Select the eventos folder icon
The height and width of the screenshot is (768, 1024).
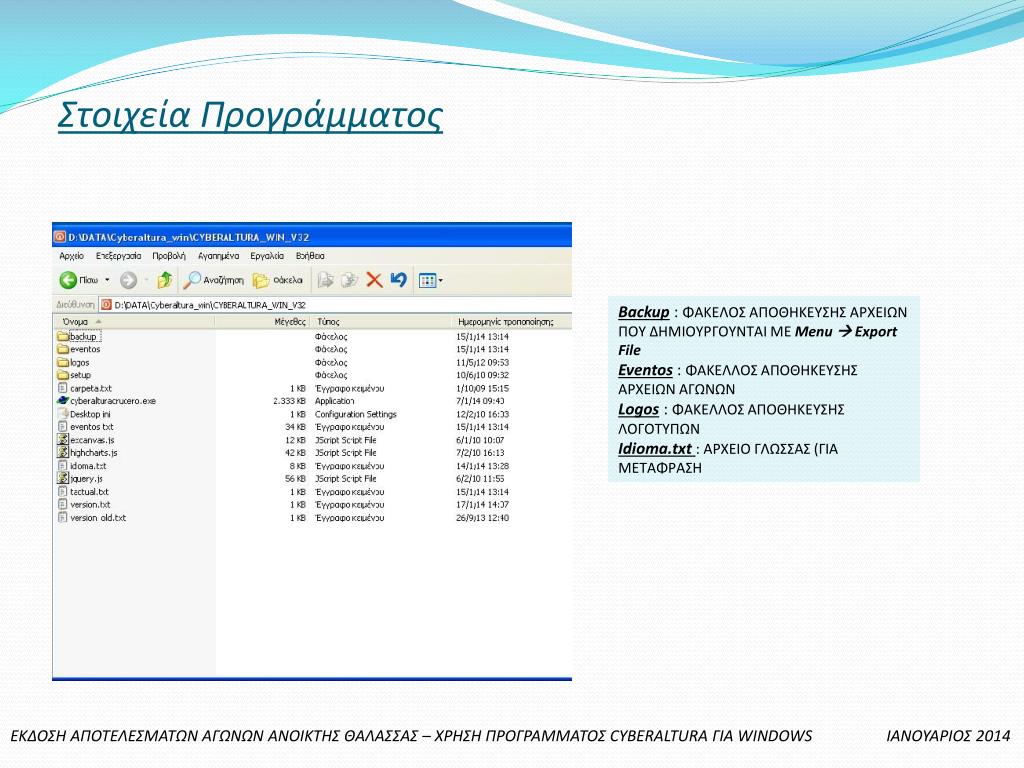coord(63,349)
